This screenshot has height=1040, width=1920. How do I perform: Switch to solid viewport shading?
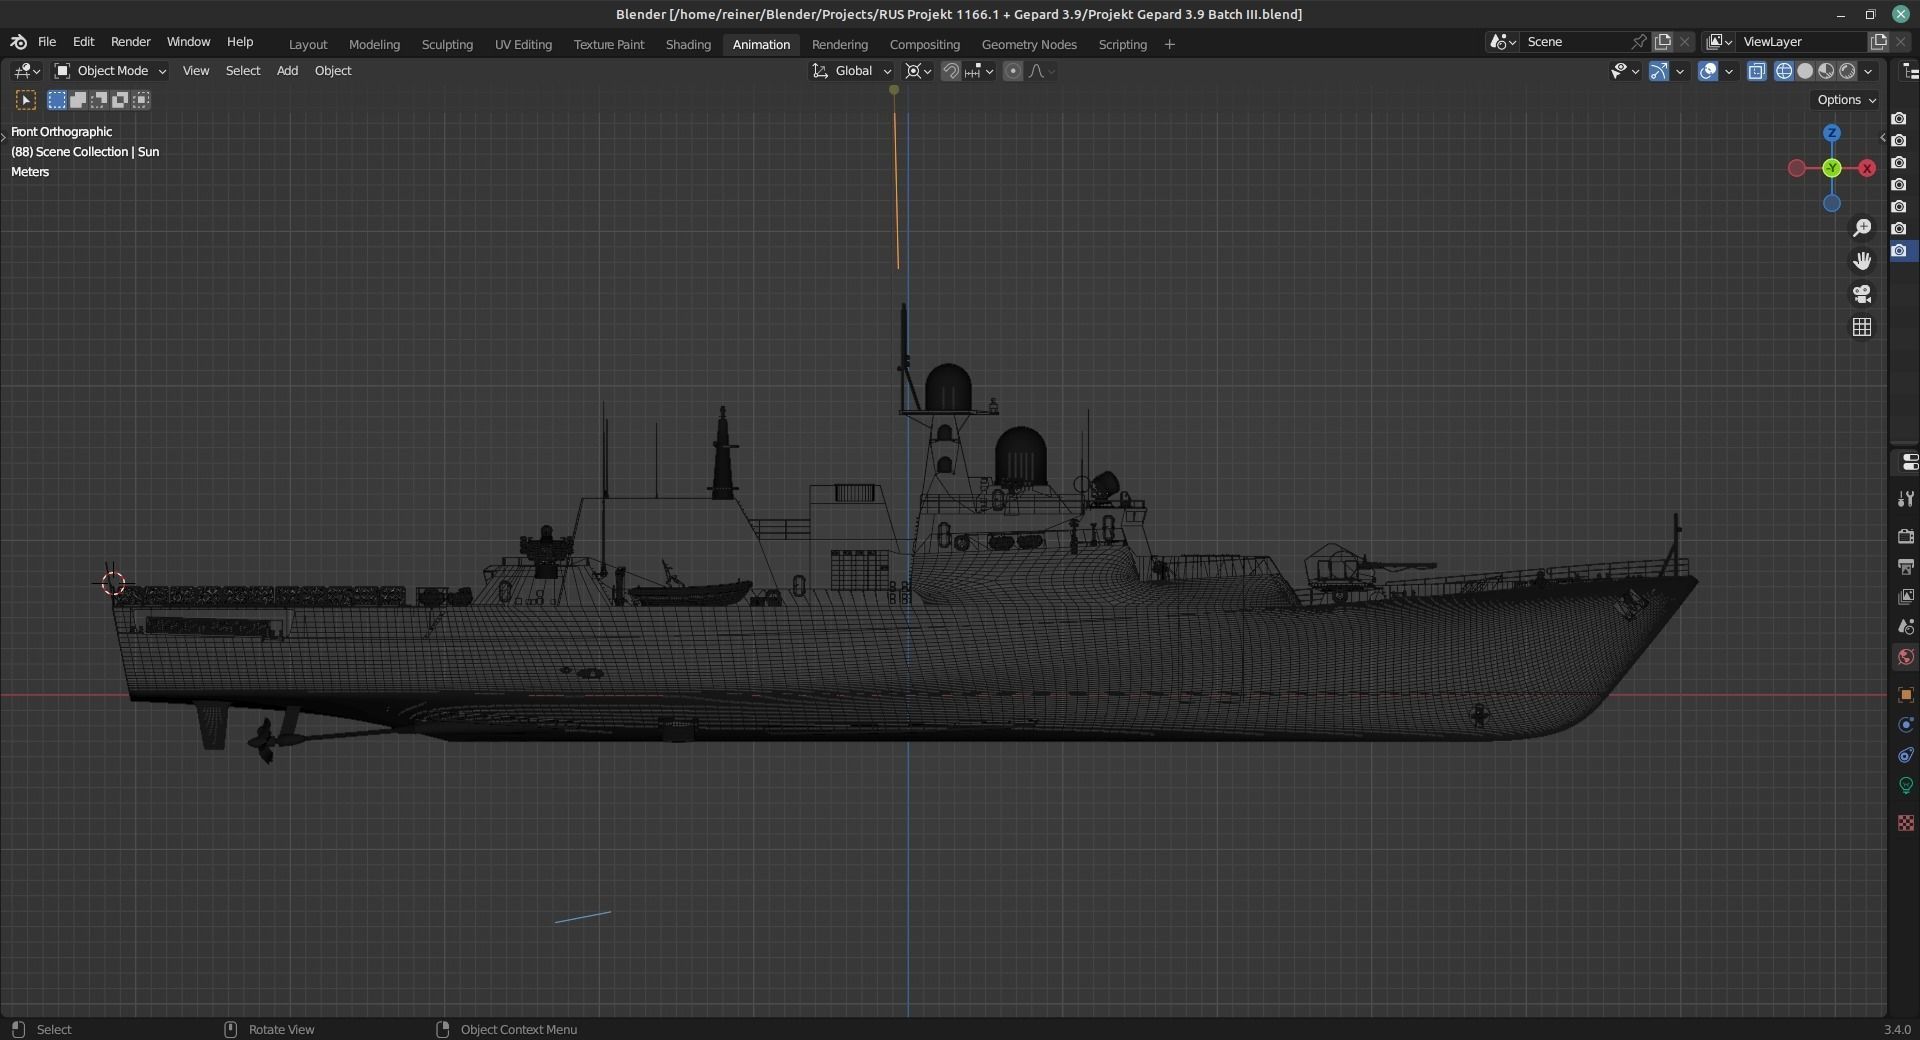coord(1805,71)
